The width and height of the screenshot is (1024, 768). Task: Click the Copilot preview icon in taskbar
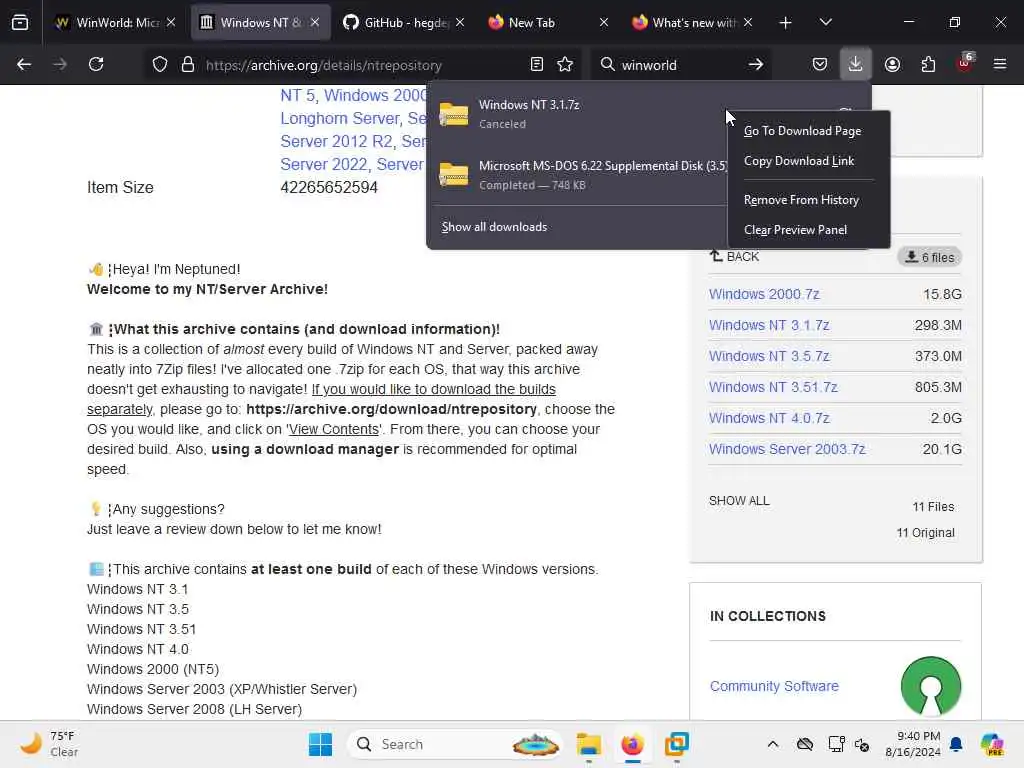point(992,744)
